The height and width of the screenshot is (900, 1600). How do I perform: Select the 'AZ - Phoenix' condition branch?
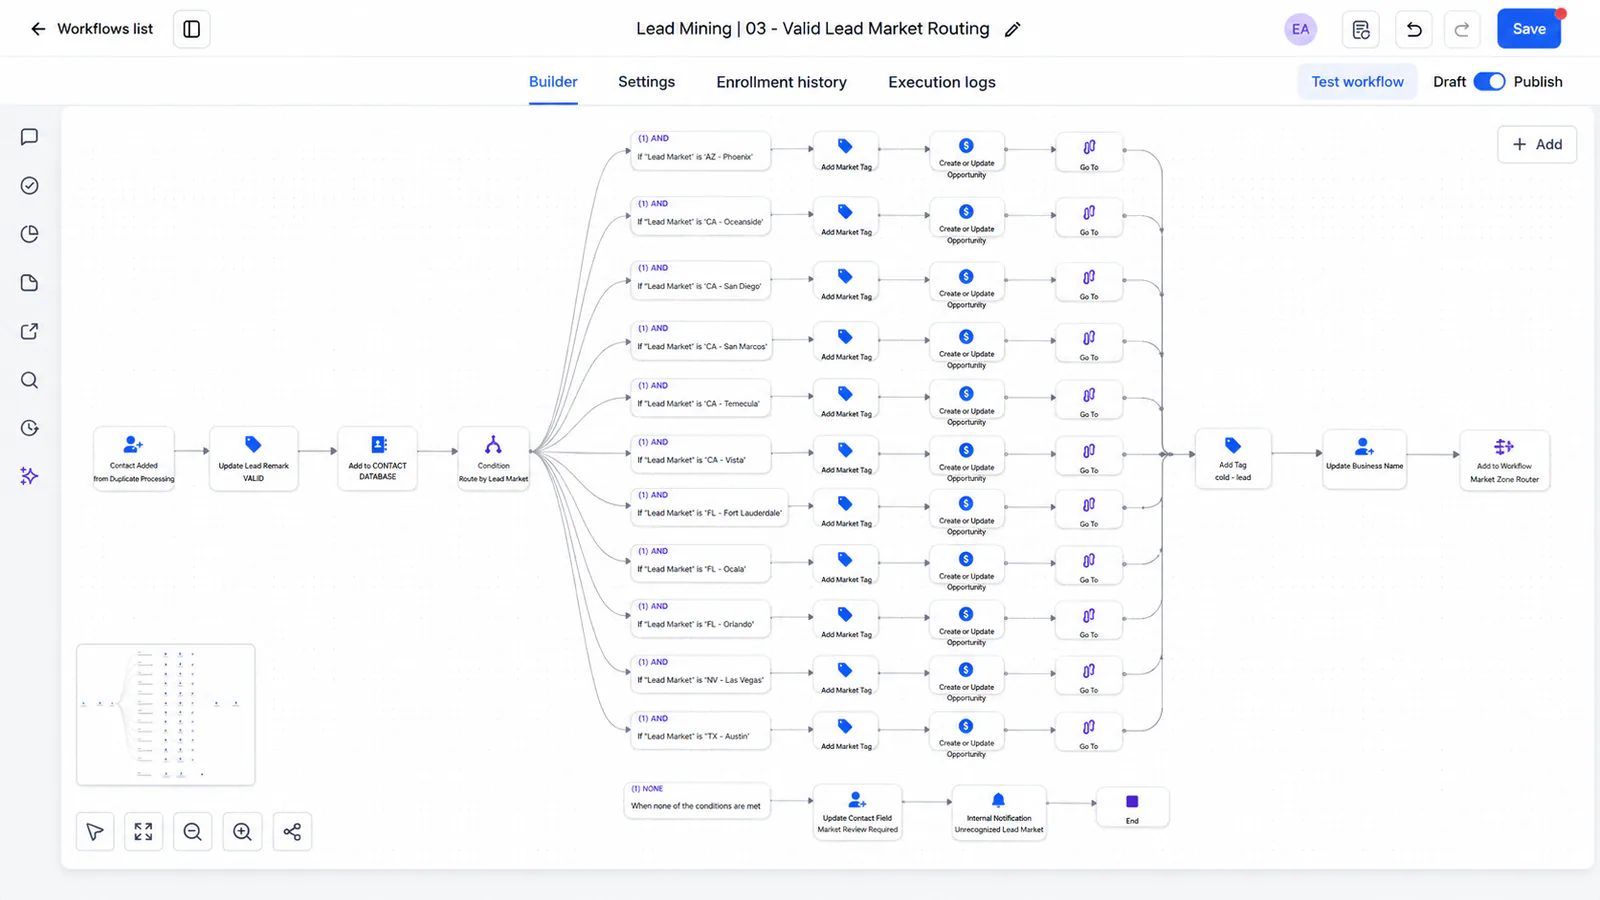(x=700, y=149)
